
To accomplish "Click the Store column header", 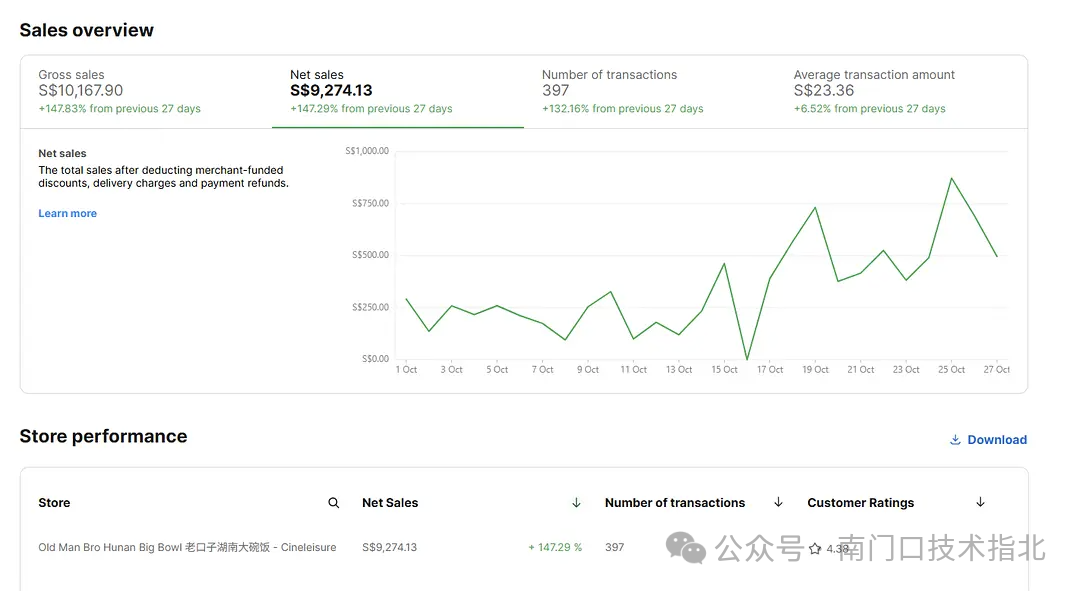I will coord(54,503).
